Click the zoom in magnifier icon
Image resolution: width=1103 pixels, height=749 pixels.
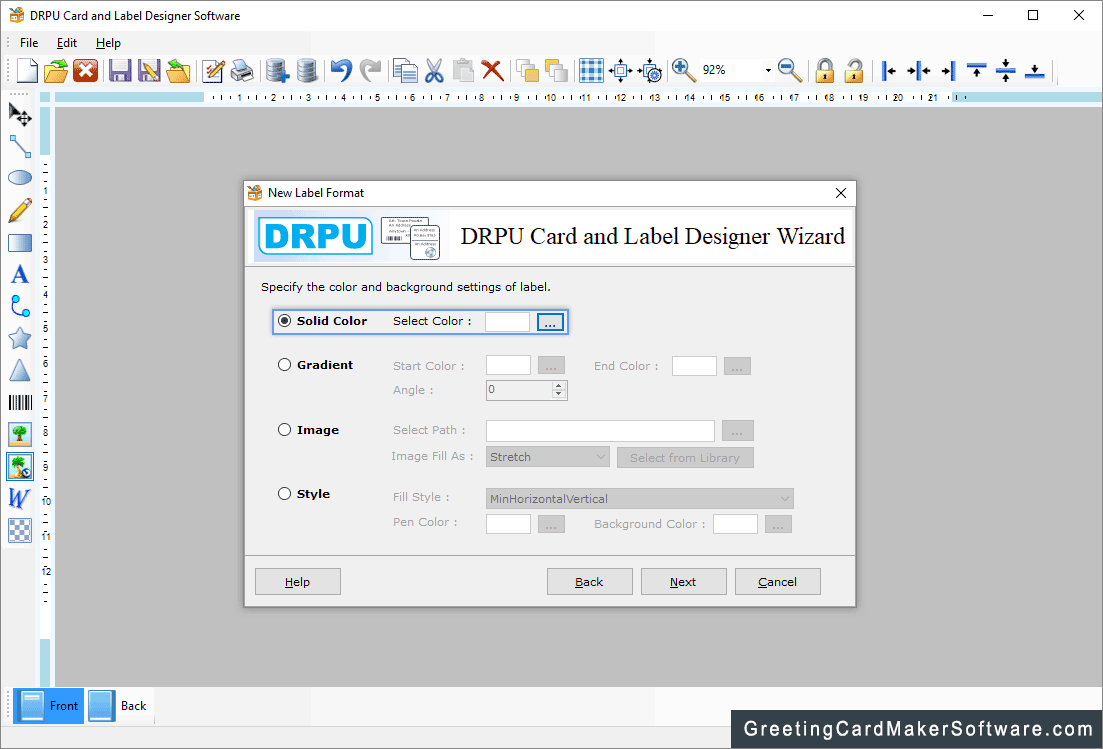683,70
